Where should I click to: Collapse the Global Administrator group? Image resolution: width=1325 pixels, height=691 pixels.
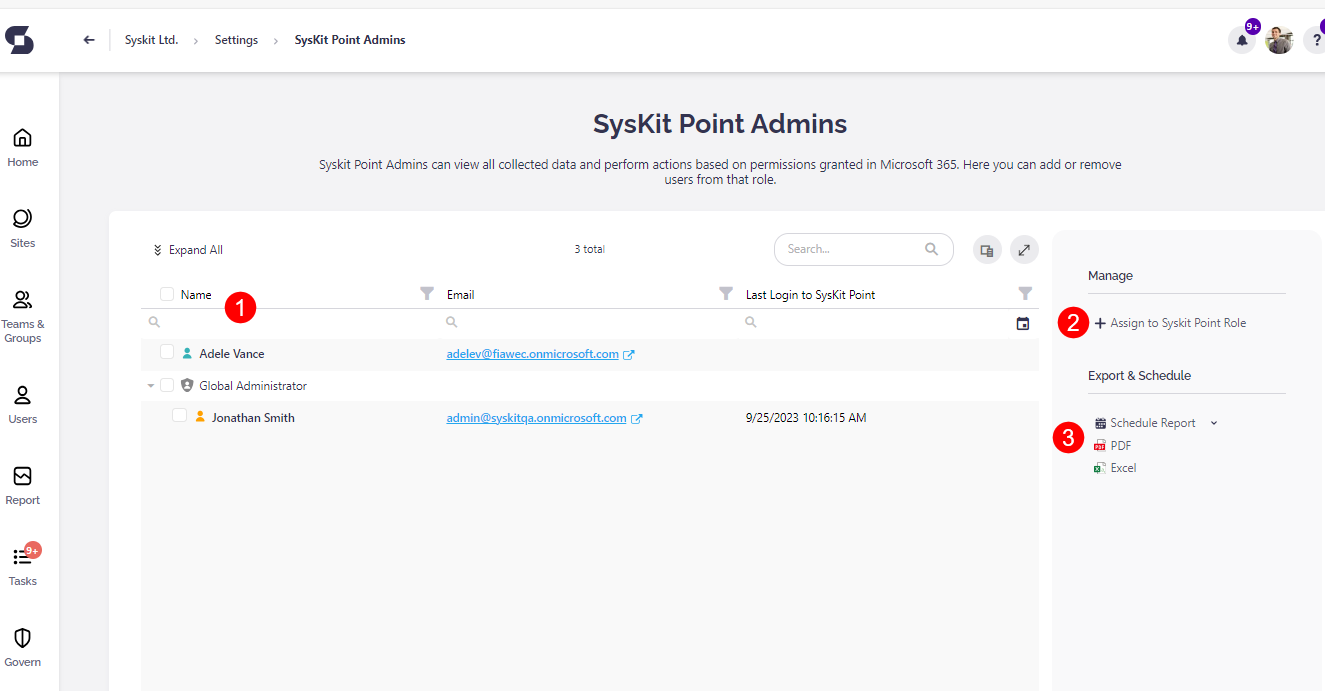(152, 385)
